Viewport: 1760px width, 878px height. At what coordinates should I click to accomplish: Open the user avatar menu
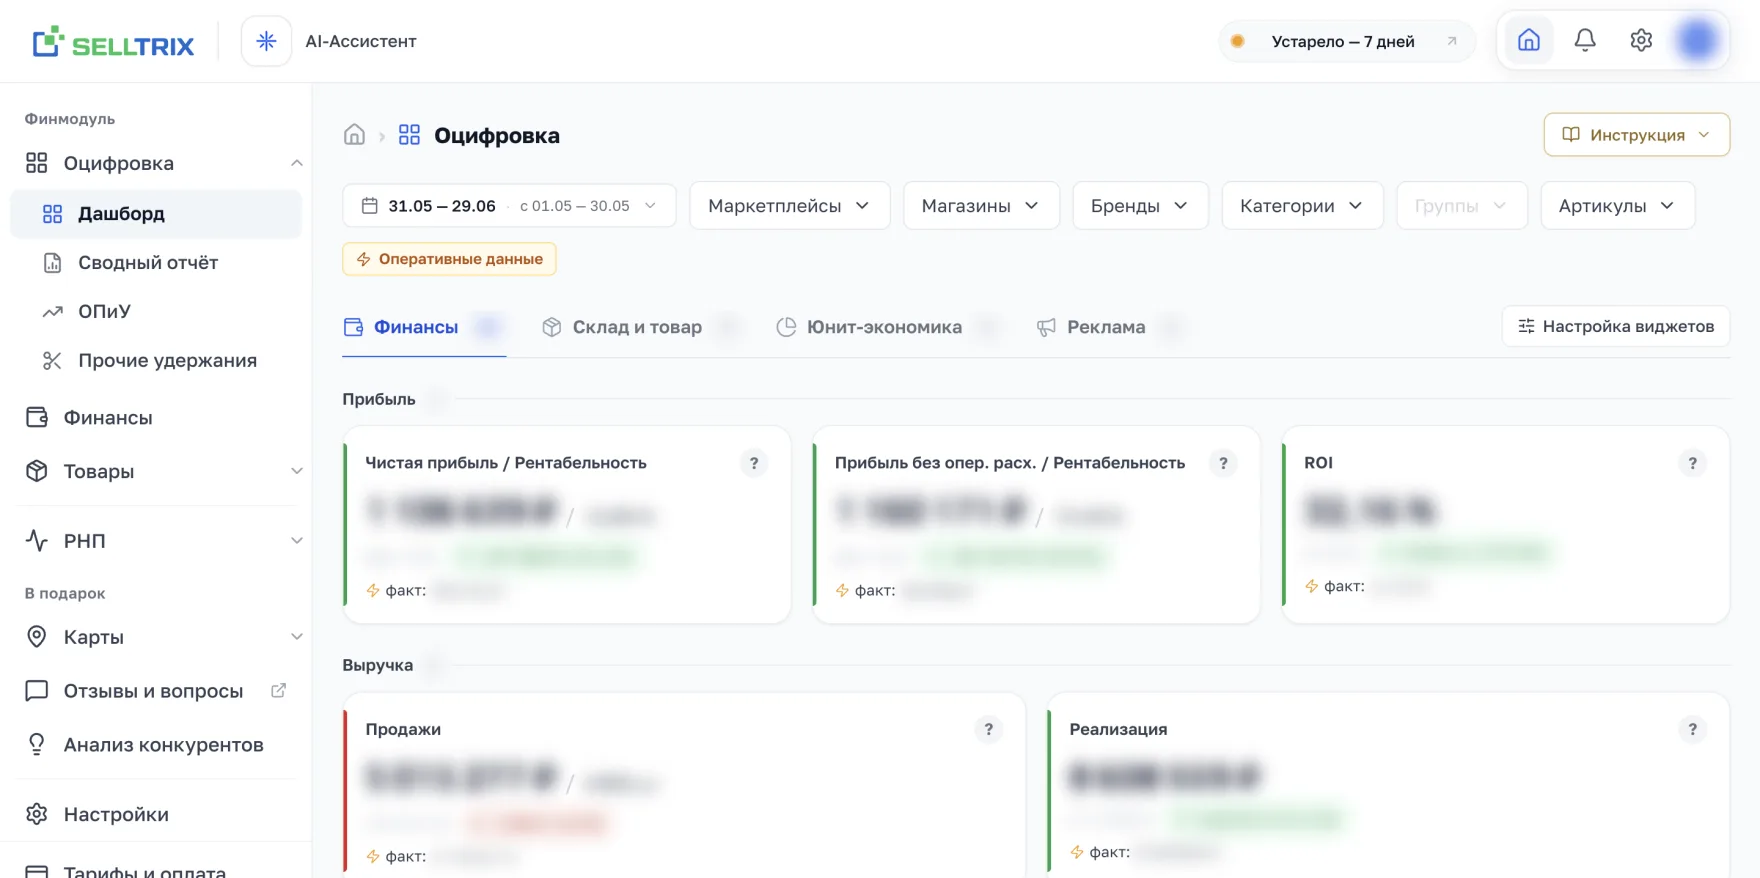tap(1698, 40)
